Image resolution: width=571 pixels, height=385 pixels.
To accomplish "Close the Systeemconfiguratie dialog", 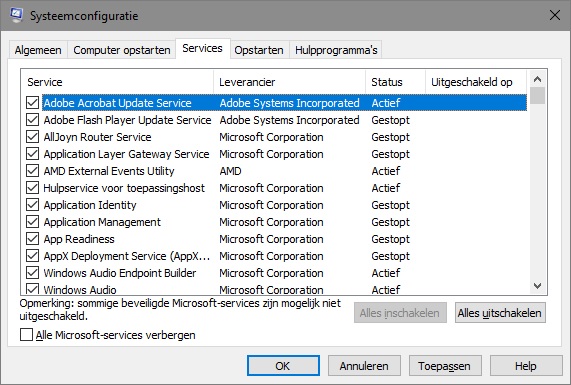I will click(555, 15).
